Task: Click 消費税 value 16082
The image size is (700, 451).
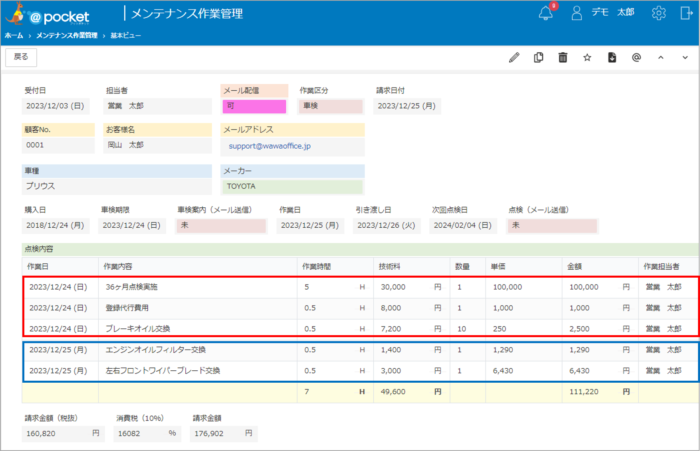Action: pyautogui.click(x=147, y=434)
